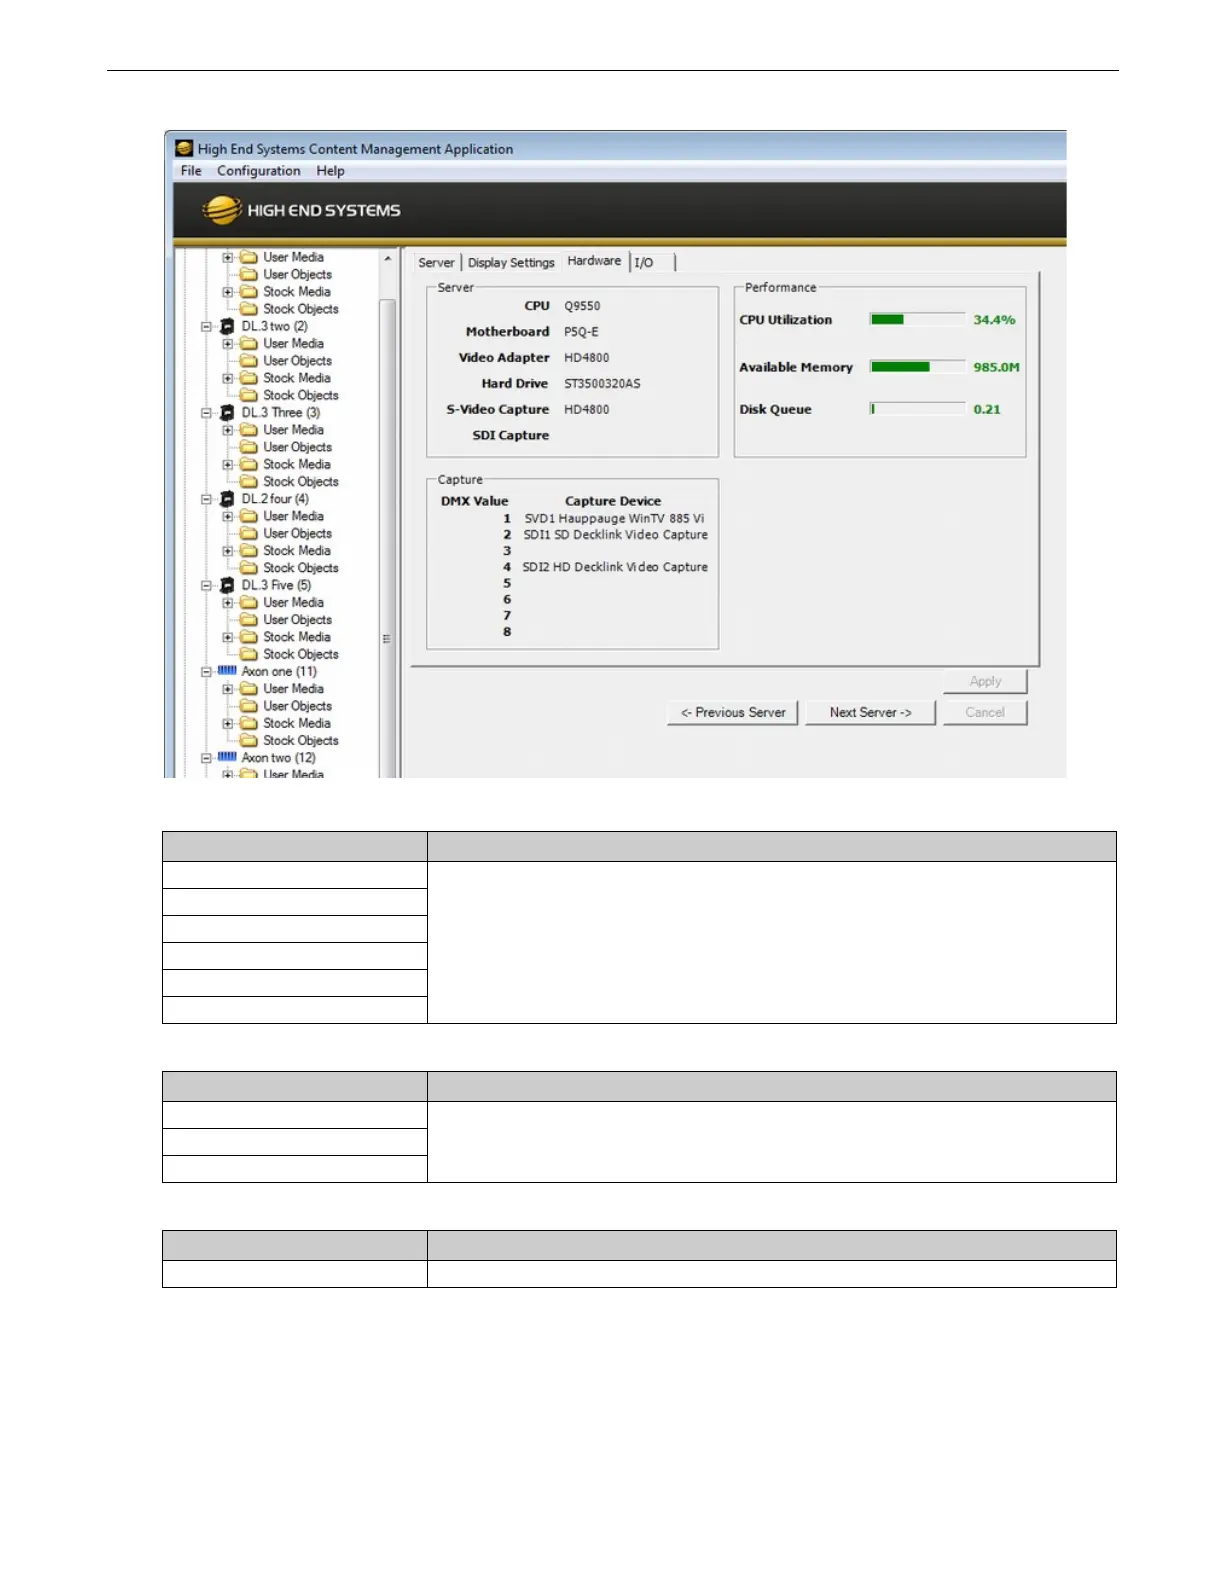This screenshot has height=1584, width=1224.
Task: Click the Motherboard value P5Q-E
Action: click(x=581, y=332)
